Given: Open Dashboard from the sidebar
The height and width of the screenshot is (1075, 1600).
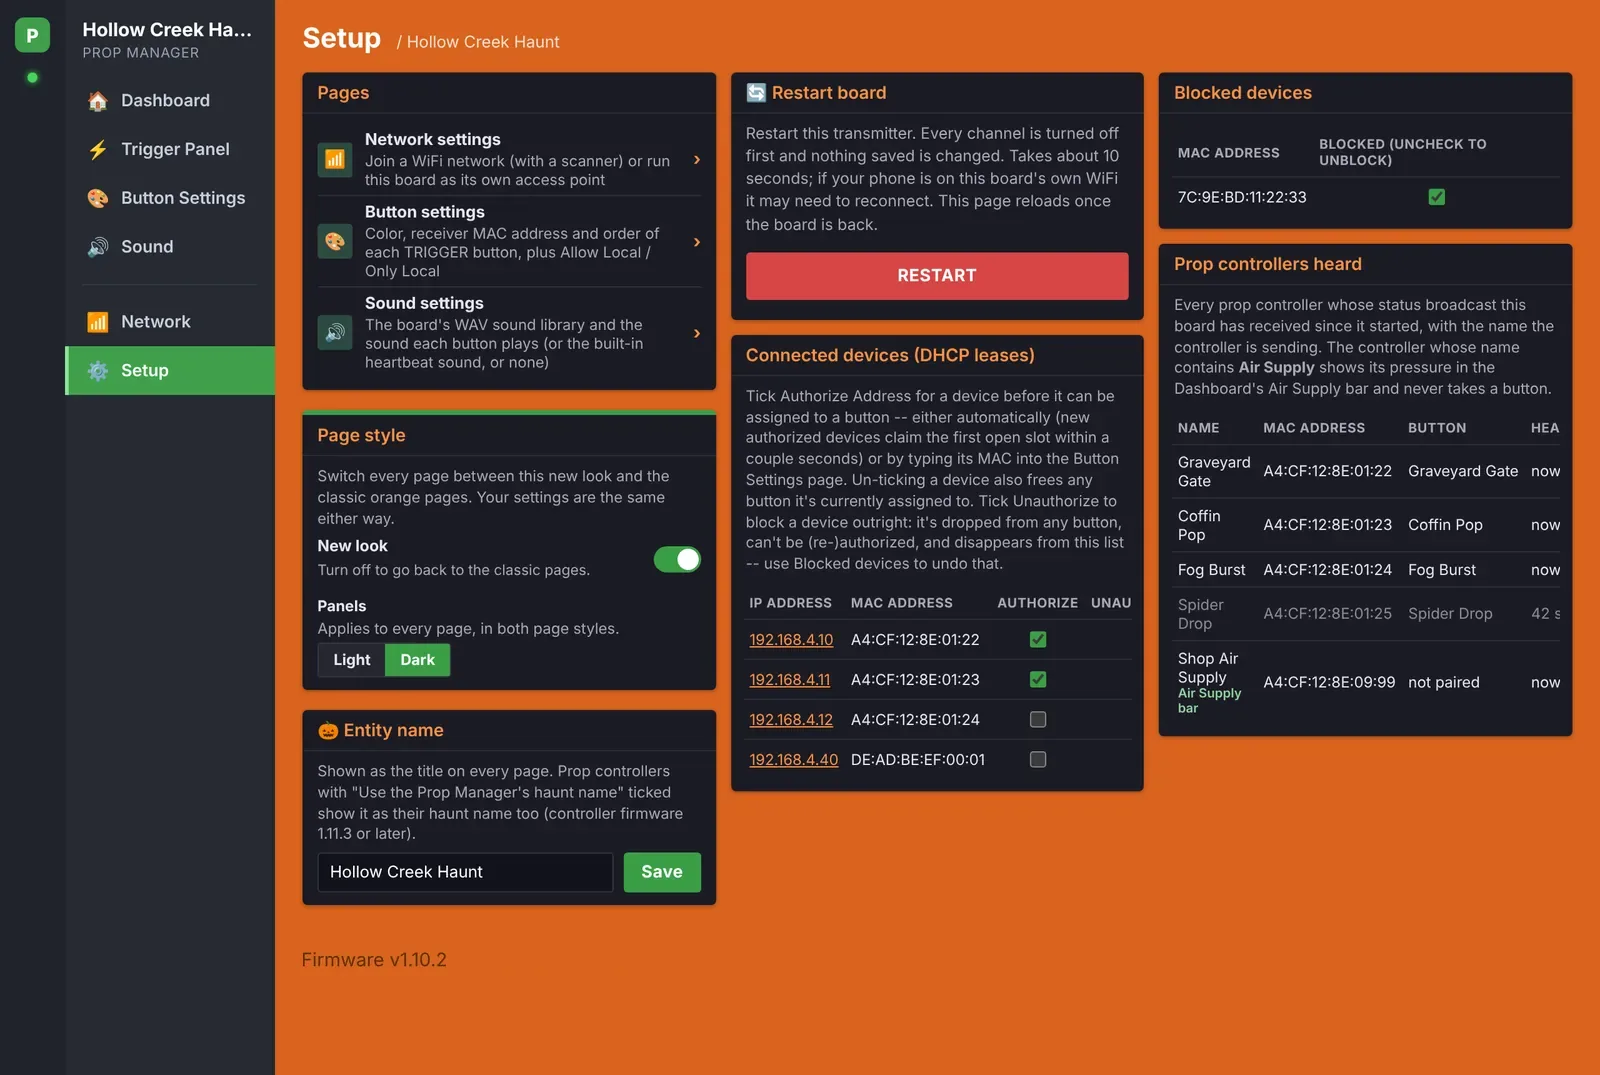Looking at the screenshot, I should point(170,100).
